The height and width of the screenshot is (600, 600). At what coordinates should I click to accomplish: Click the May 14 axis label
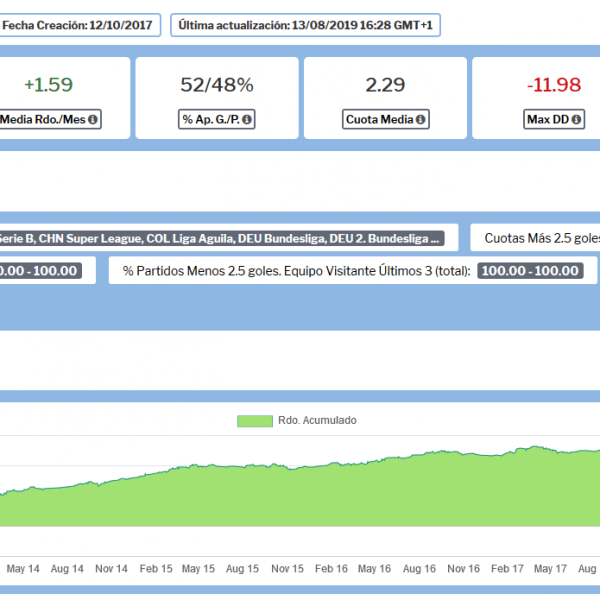[x=23, y=569]
